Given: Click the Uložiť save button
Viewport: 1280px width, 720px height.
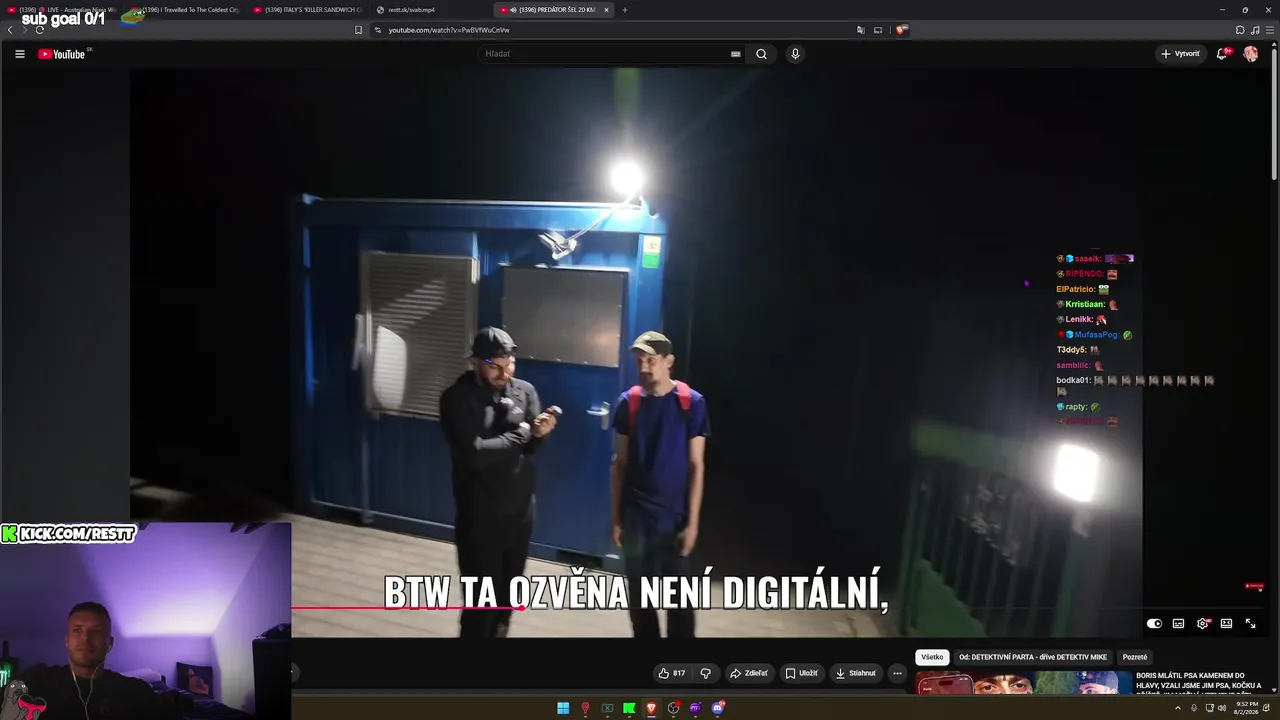Looking at the screenshot, I should click(x=801, y=673).
